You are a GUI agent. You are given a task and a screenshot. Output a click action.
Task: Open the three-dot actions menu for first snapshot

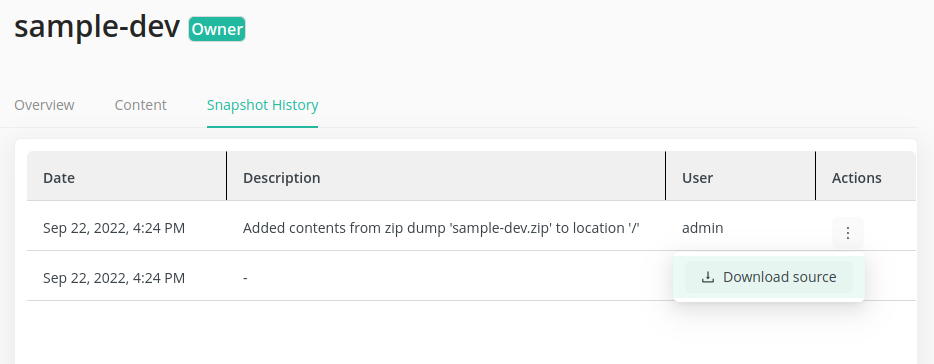[x=848, y=233]
